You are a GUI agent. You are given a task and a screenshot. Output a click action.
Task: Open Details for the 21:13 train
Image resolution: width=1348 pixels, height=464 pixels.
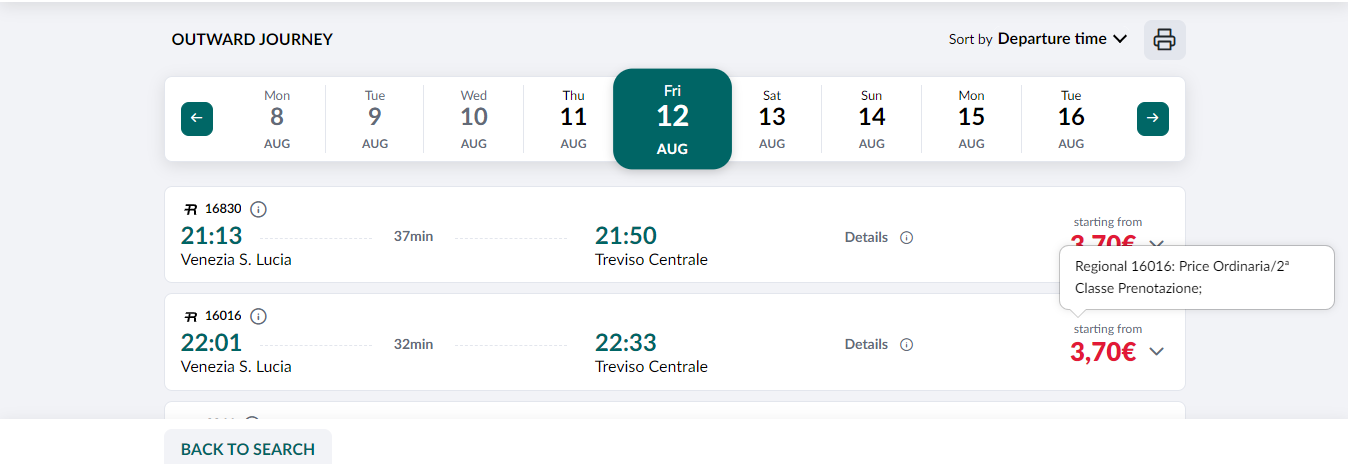pyautogui.click(x=866, y=238)
